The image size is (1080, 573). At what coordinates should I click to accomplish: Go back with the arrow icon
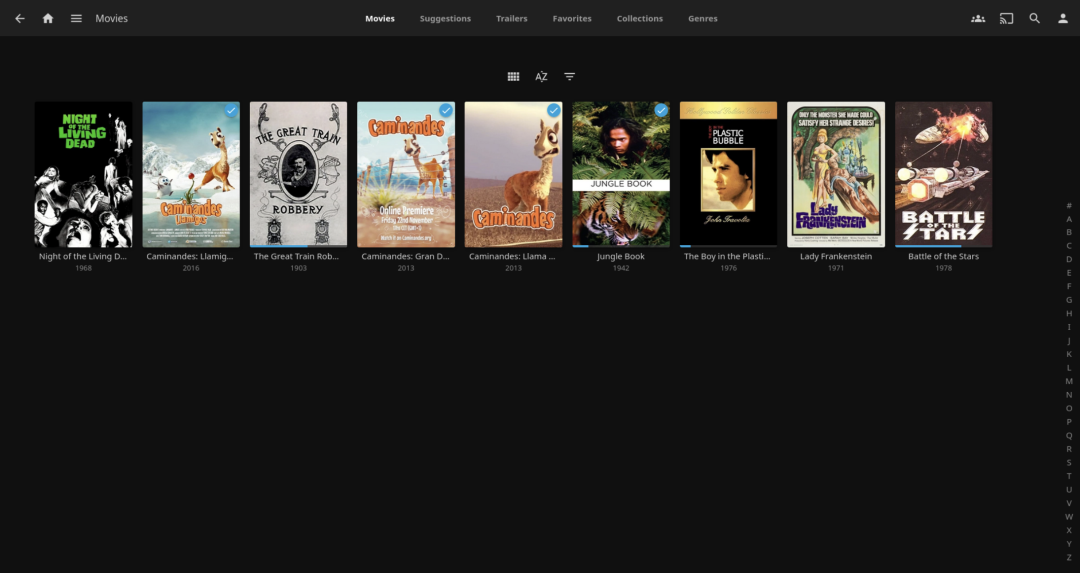point(20,19)
